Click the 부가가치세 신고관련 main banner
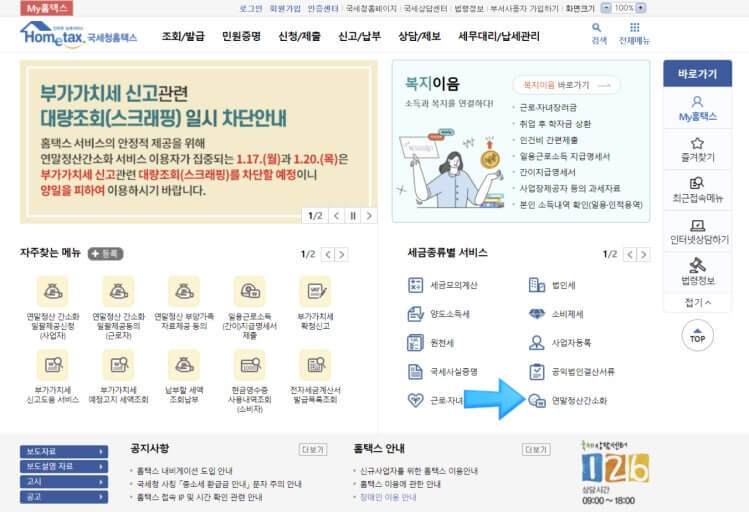The width and height of the screenshot is (749, 512). [x=198, y=141]
